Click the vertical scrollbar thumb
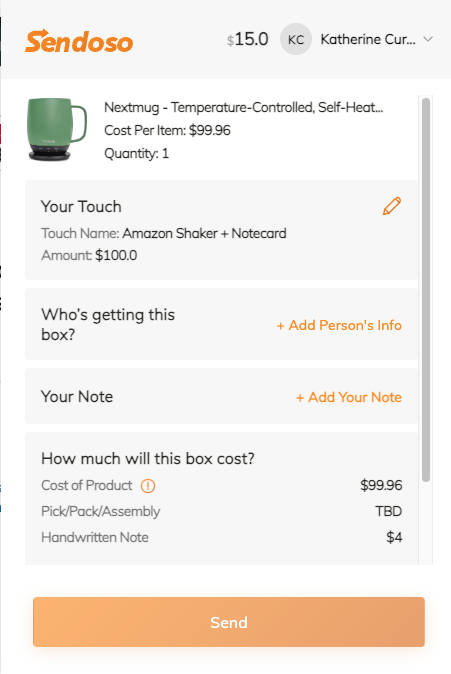 [426, 290]
